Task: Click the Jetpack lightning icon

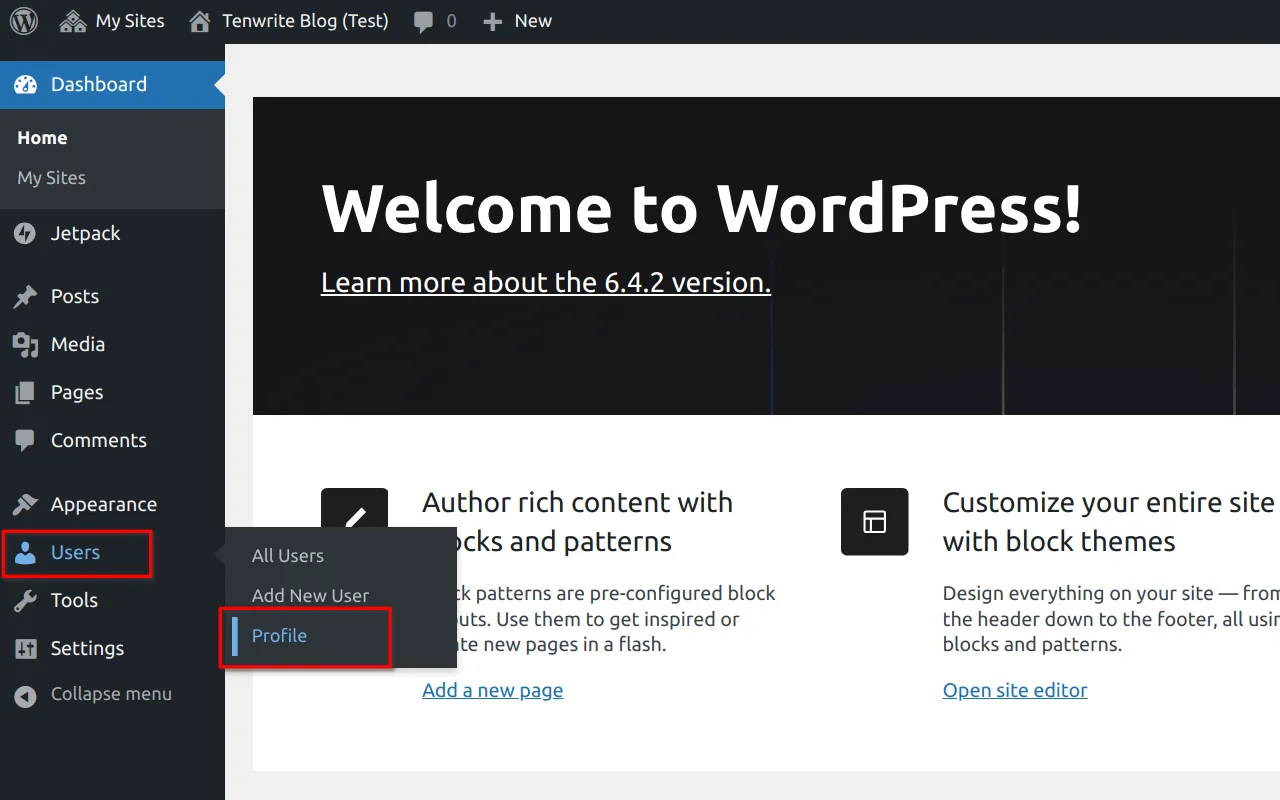Action: [25, 234]
